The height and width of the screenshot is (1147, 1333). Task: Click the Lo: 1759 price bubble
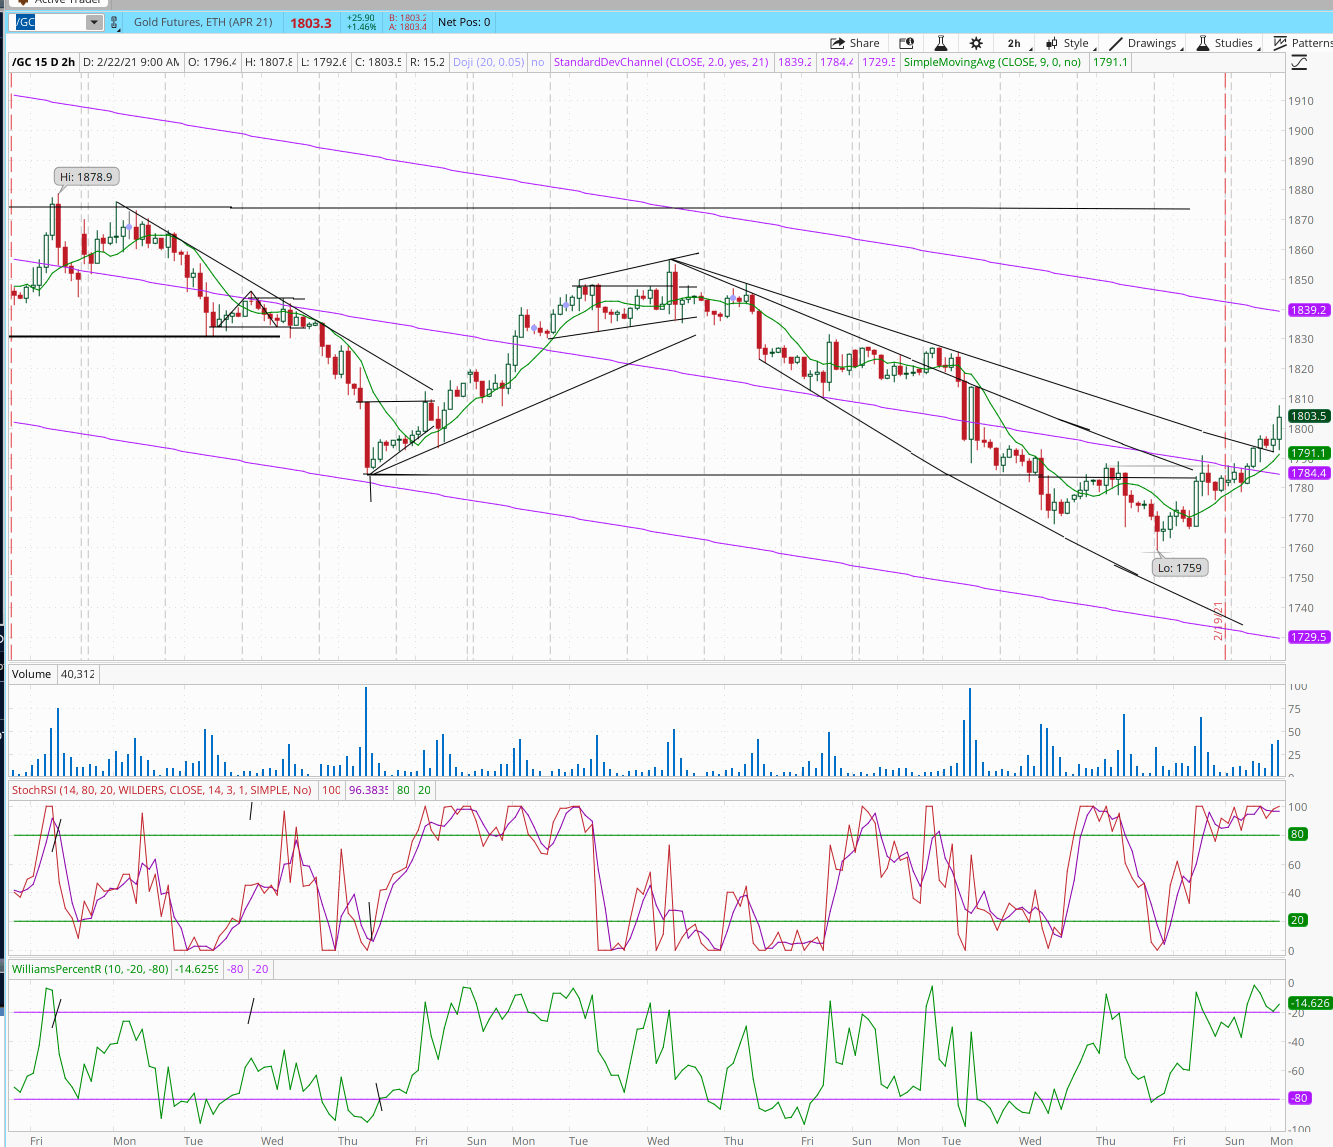[x=1180, y=568]
